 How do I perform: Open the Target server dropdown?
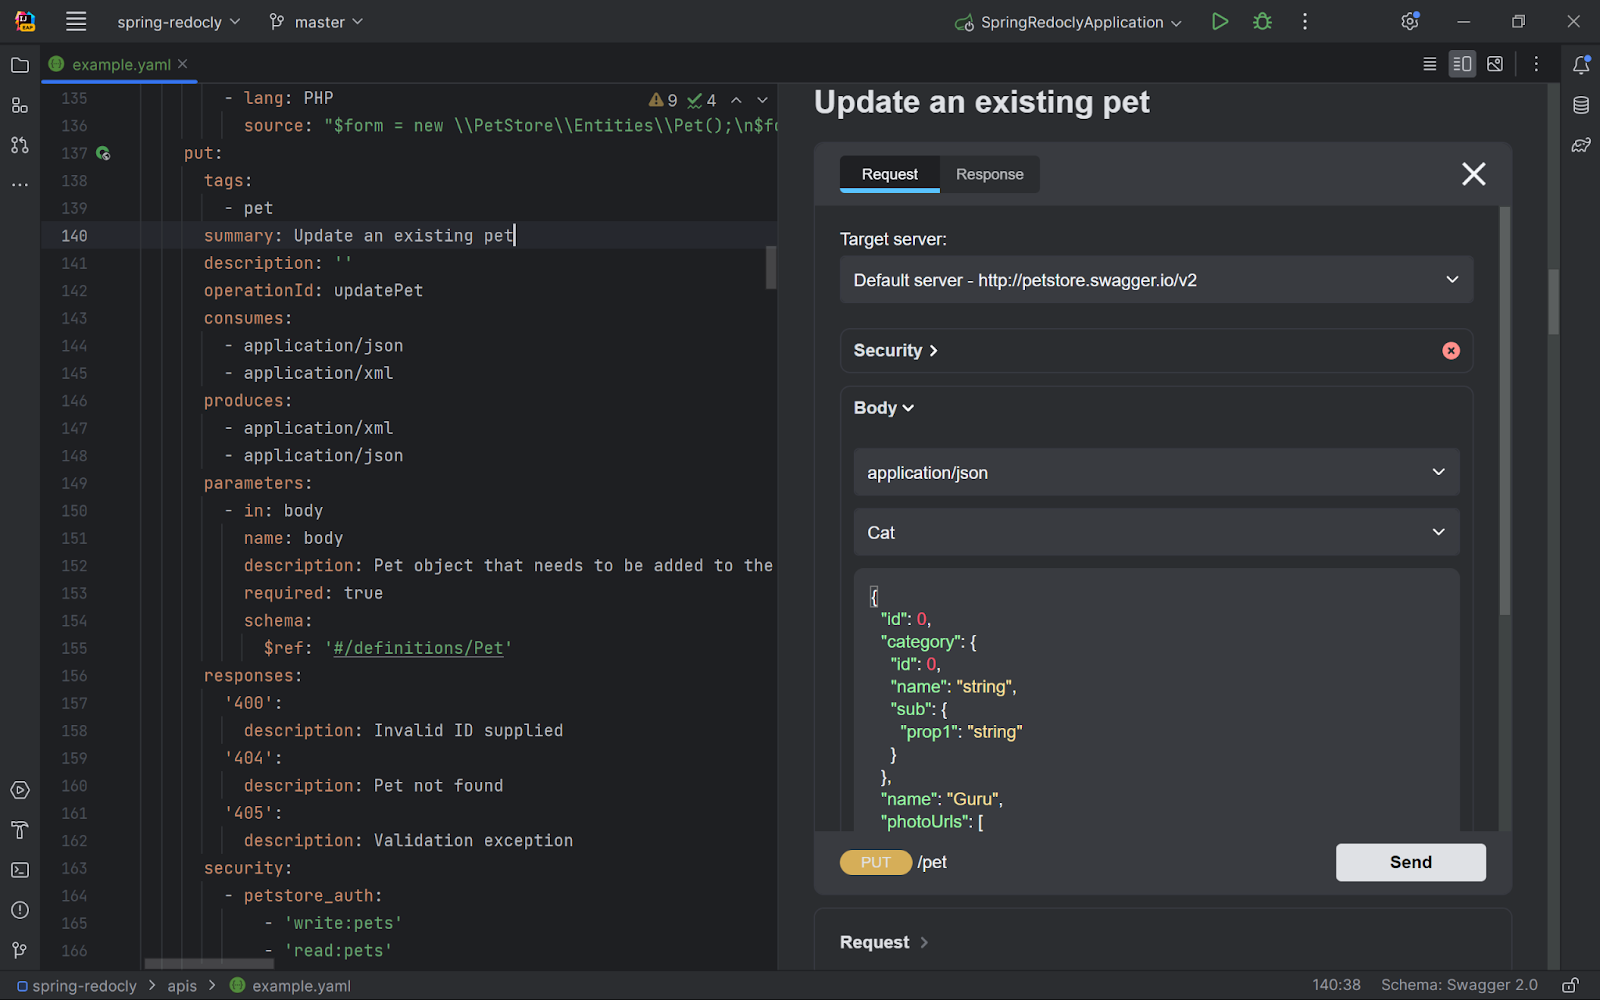pyautogui.click(x=1156, y=280)
